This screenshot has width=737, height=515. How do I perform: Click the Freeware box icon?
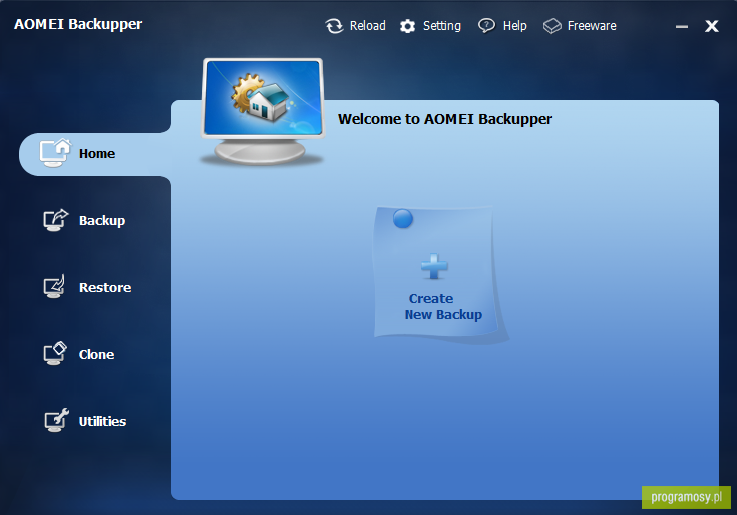coord(552,26)
